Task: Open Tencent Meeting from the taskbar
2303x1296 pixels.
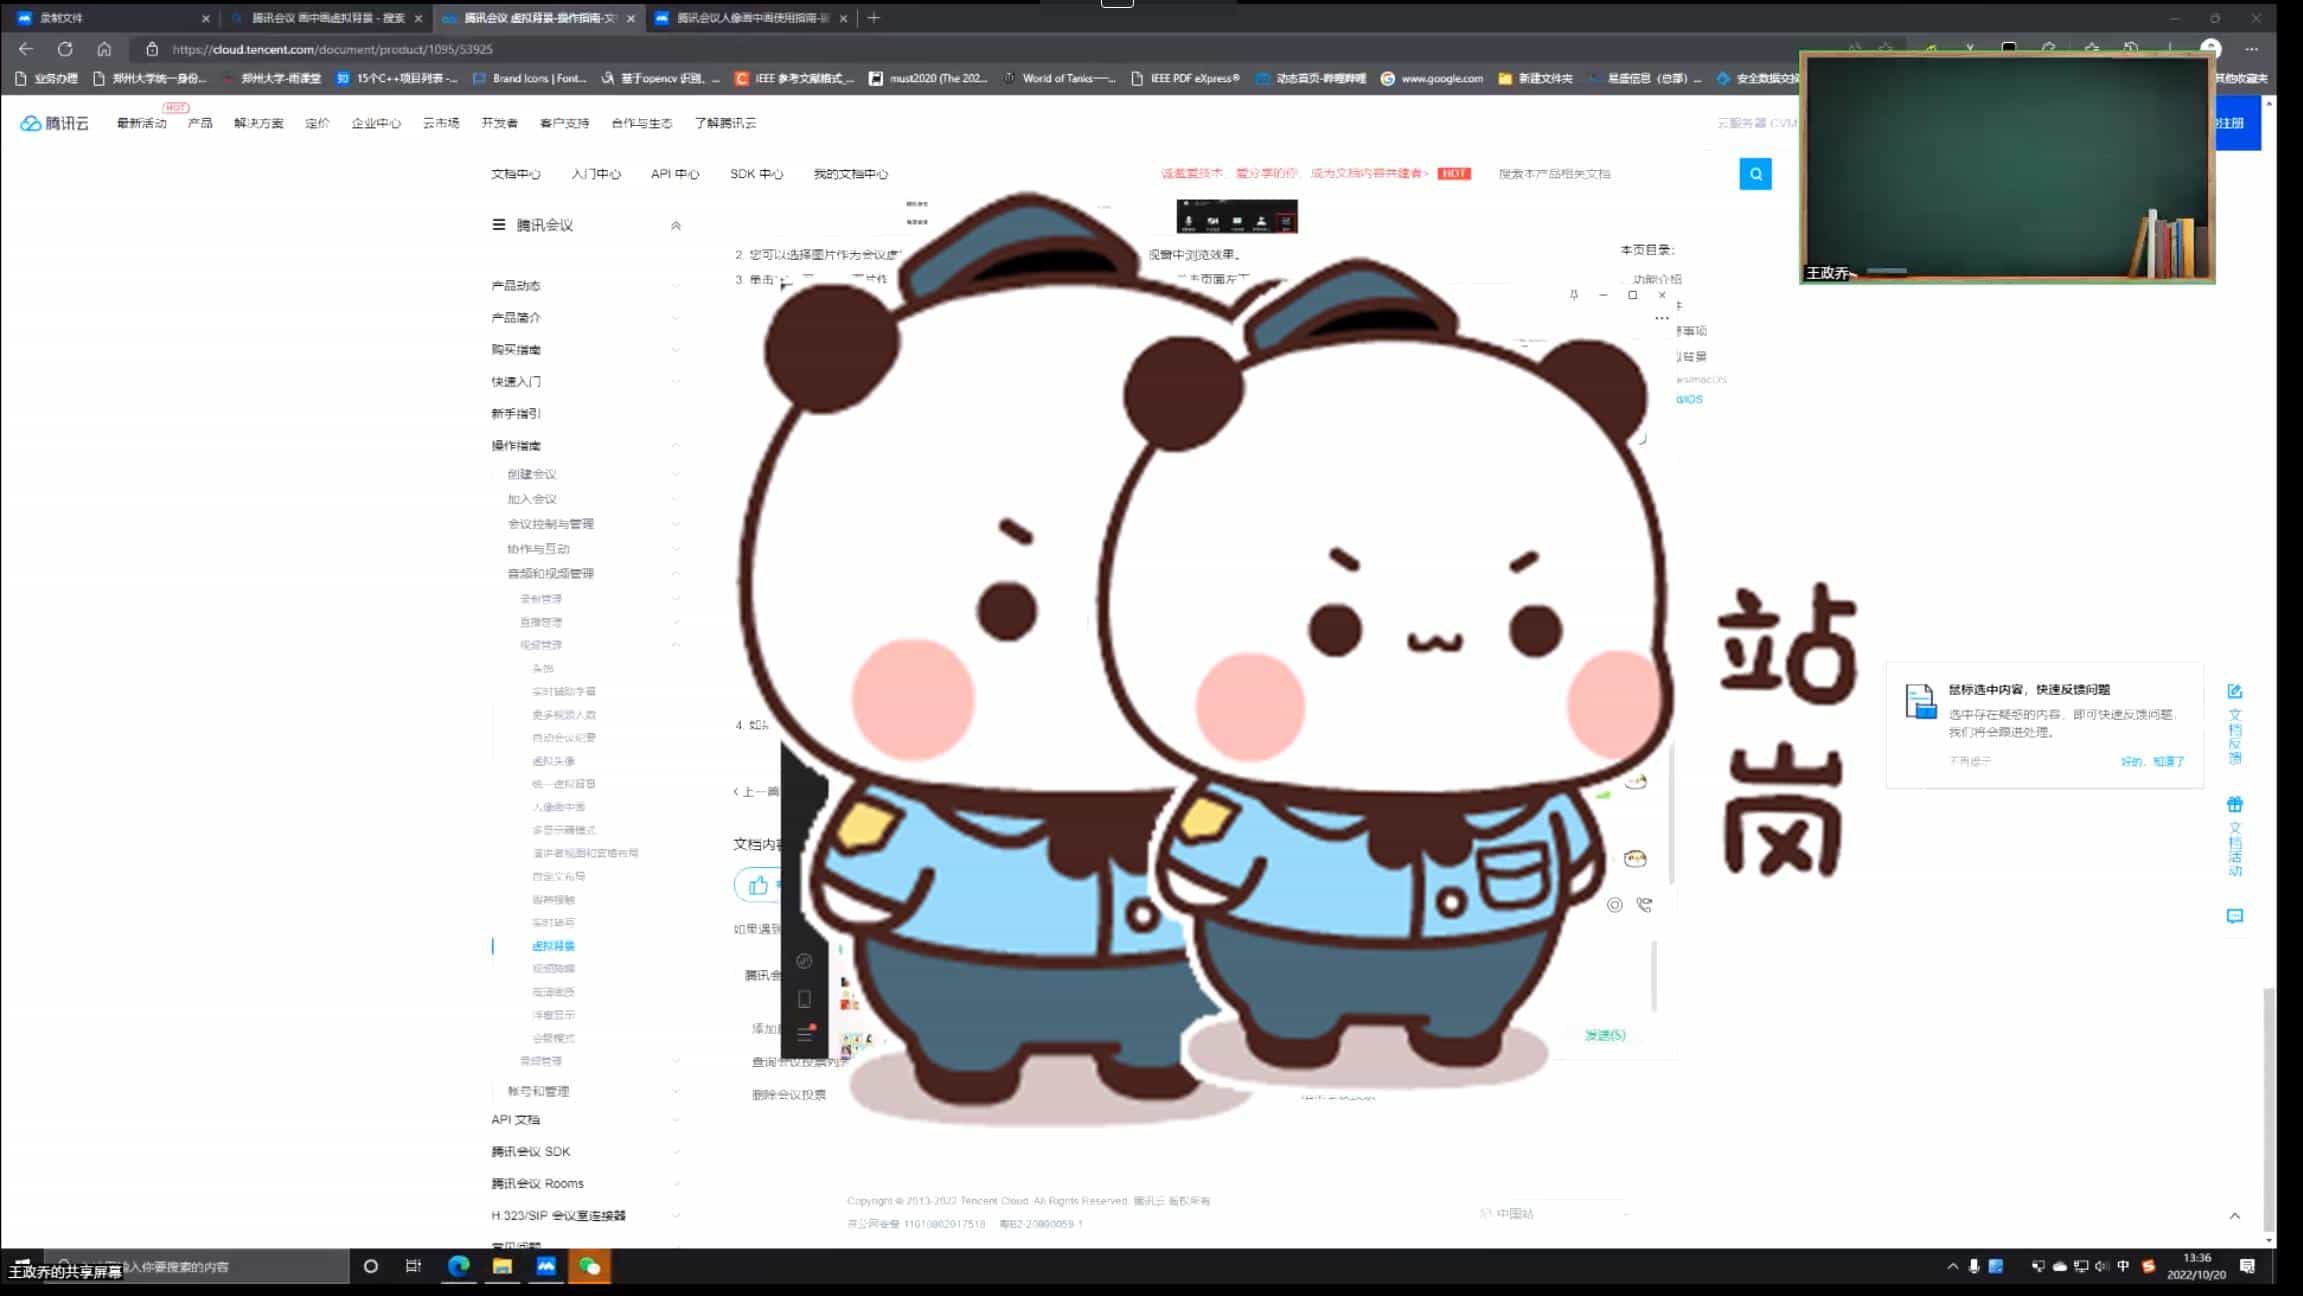Action: coord(546,1266)
